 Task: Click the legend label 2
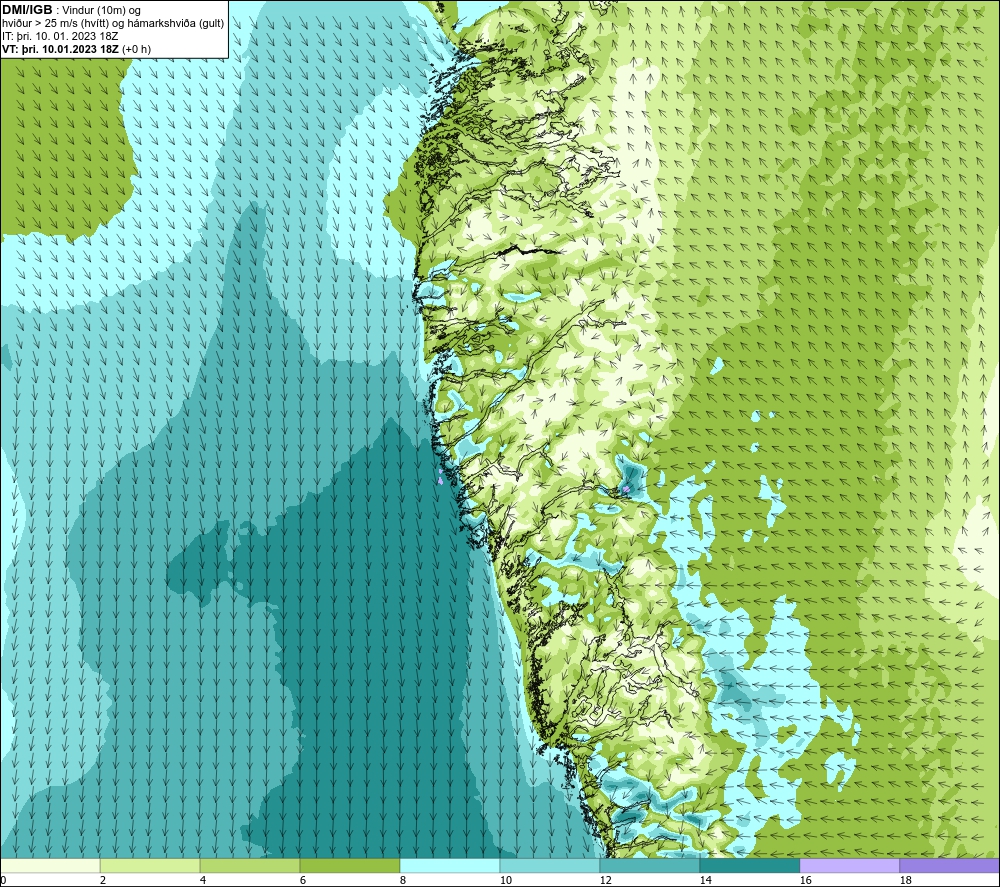coord(103,880)
